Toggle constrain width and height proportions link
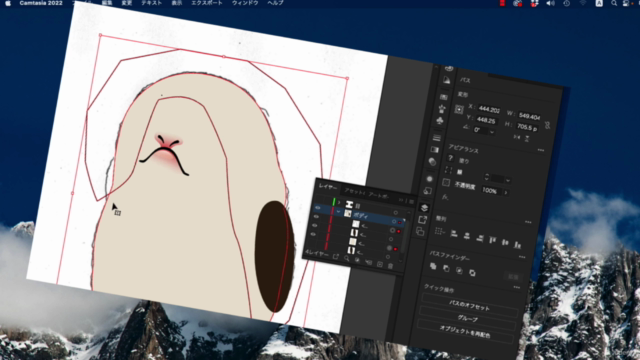Screen dimensions: 640x360 click(x=547, y=125)
